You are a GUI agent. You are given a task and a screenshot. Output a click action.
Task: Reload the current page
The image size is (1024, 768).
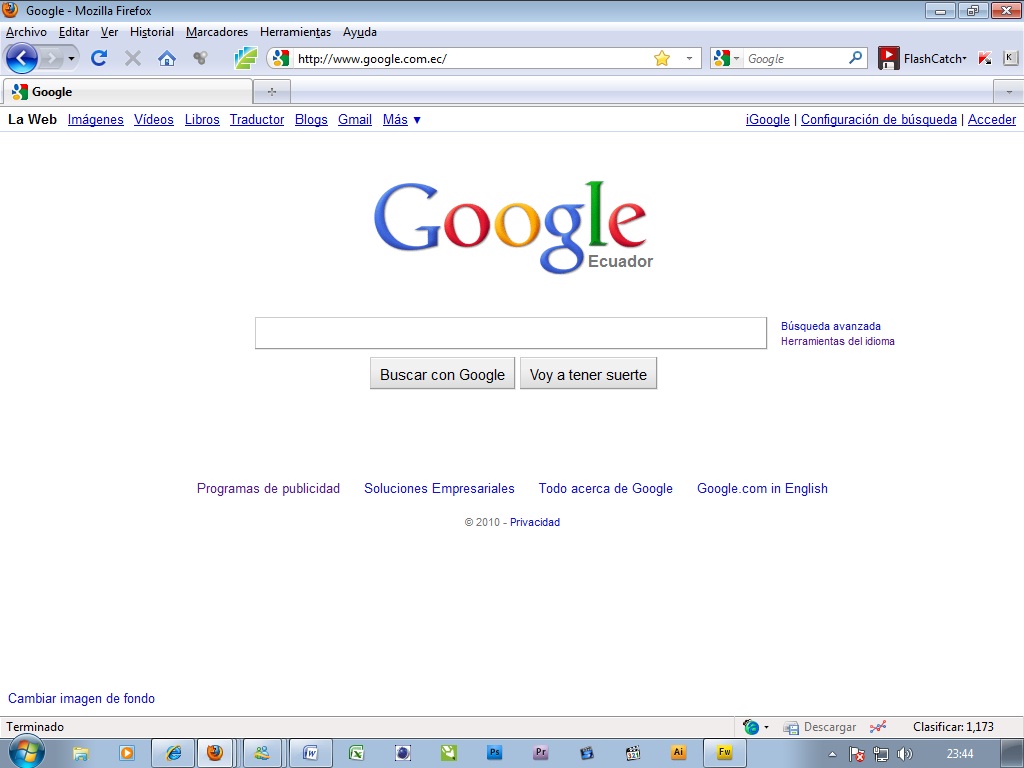[x=98, y=58]
